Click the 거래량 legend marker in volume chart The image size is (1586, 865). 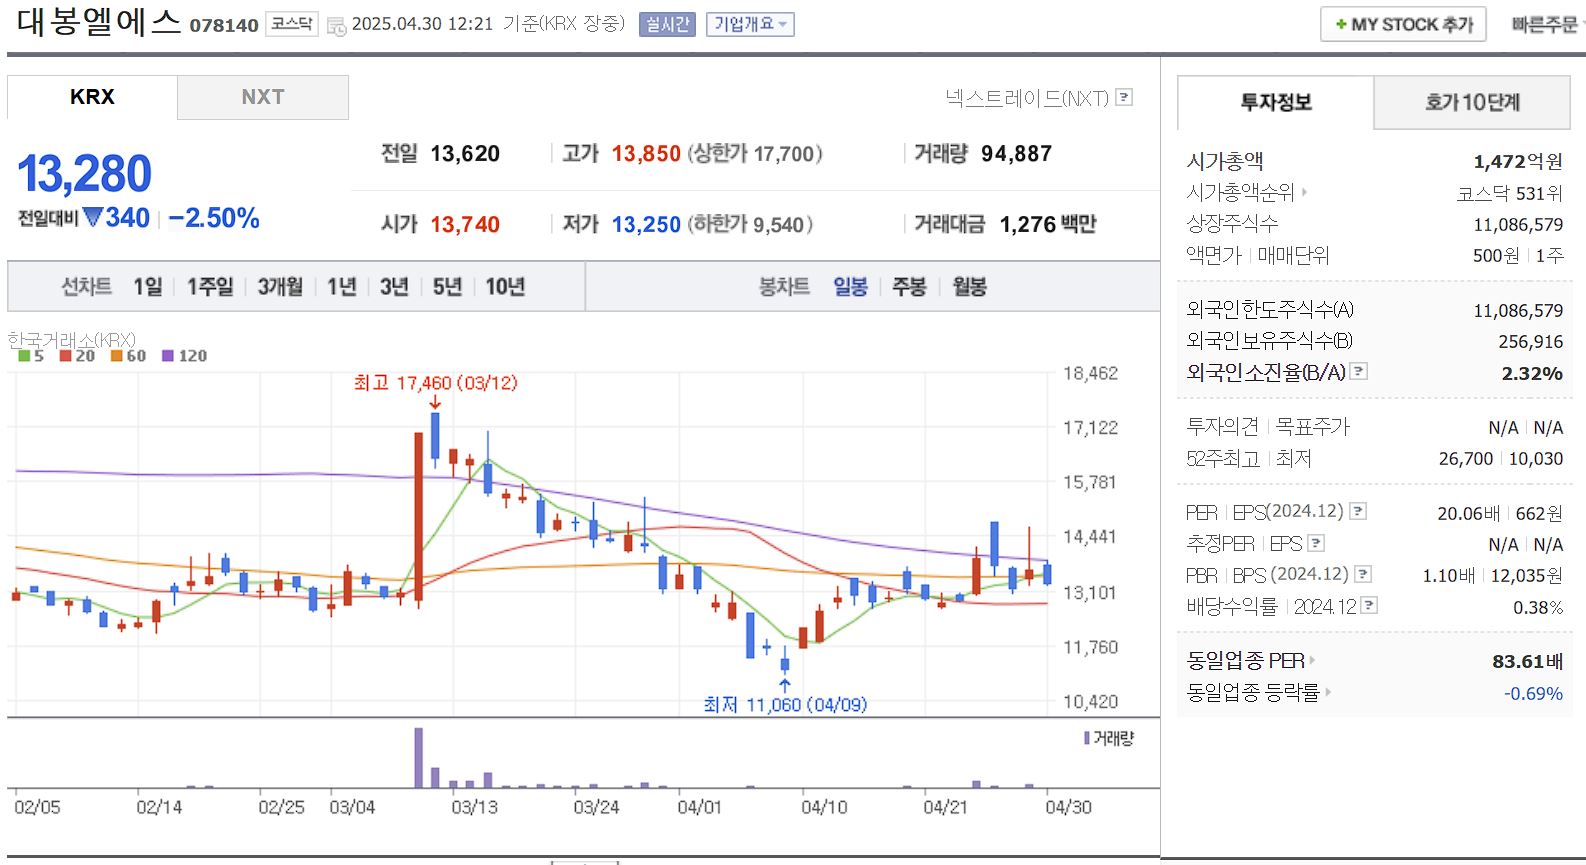point(1087,738)
